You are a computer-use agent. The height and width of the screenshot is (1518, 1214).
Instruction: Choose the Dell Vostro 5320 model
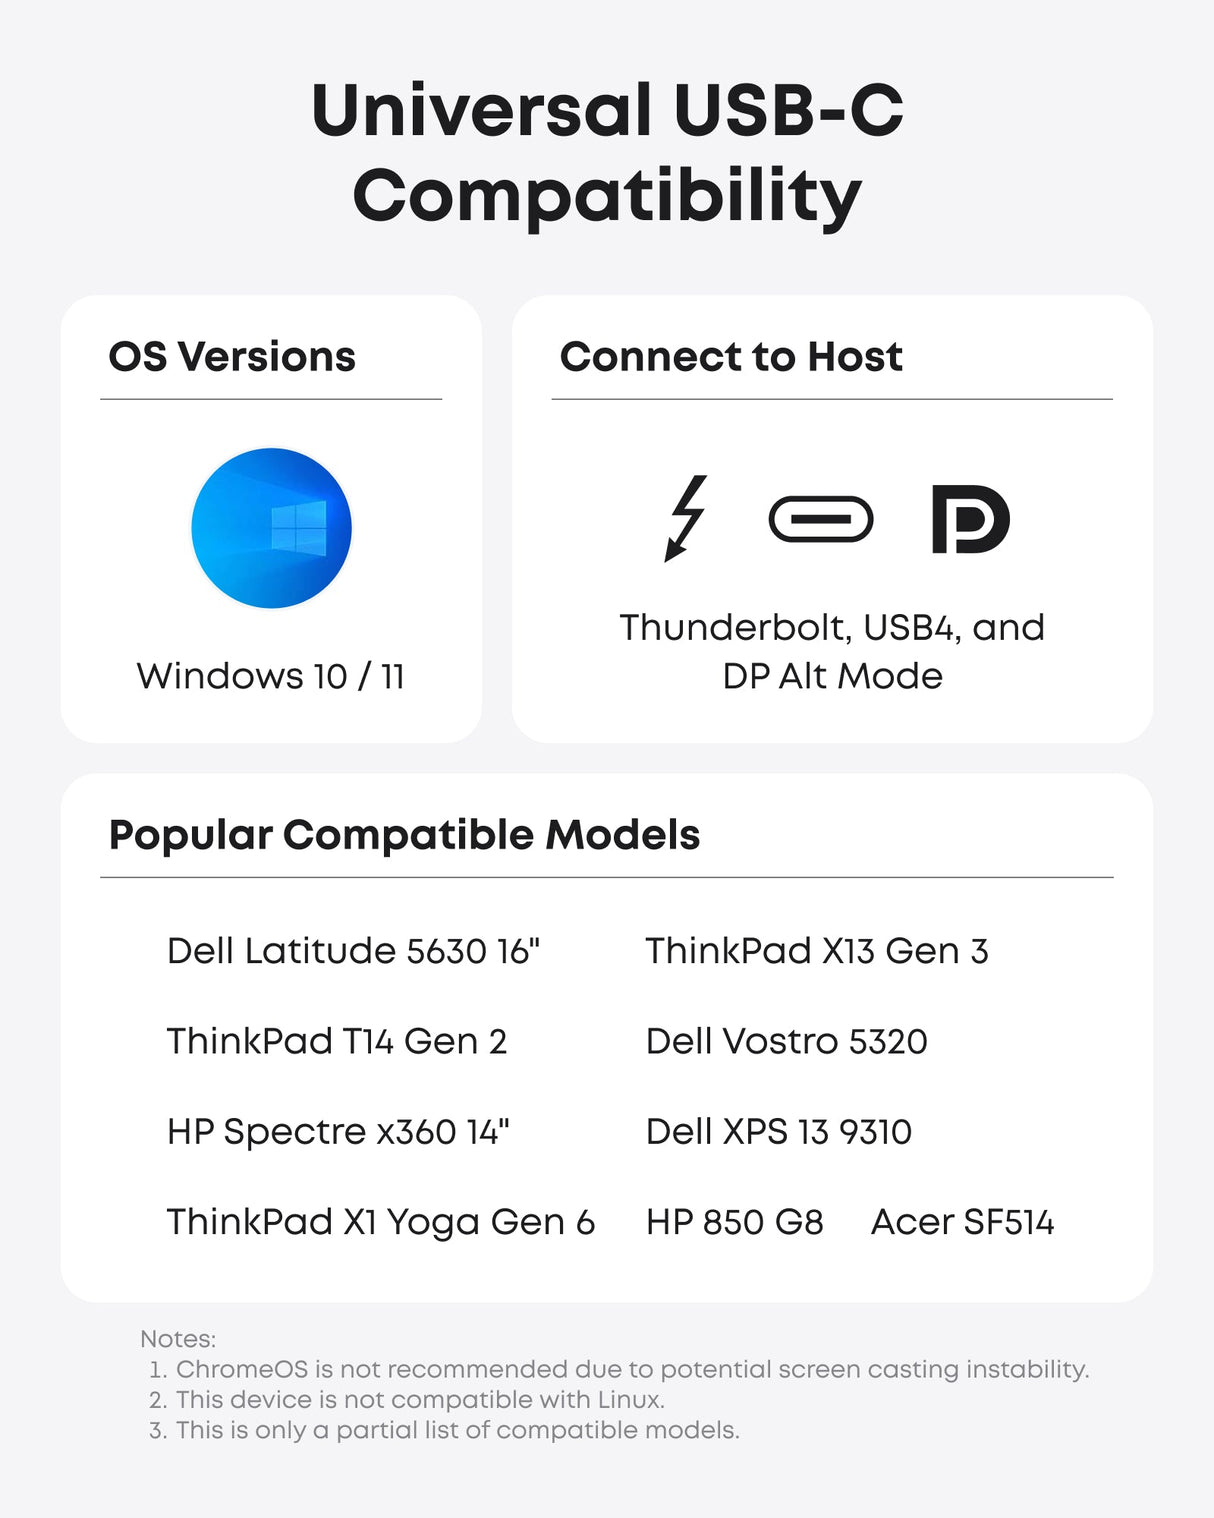pos(786,1042)
